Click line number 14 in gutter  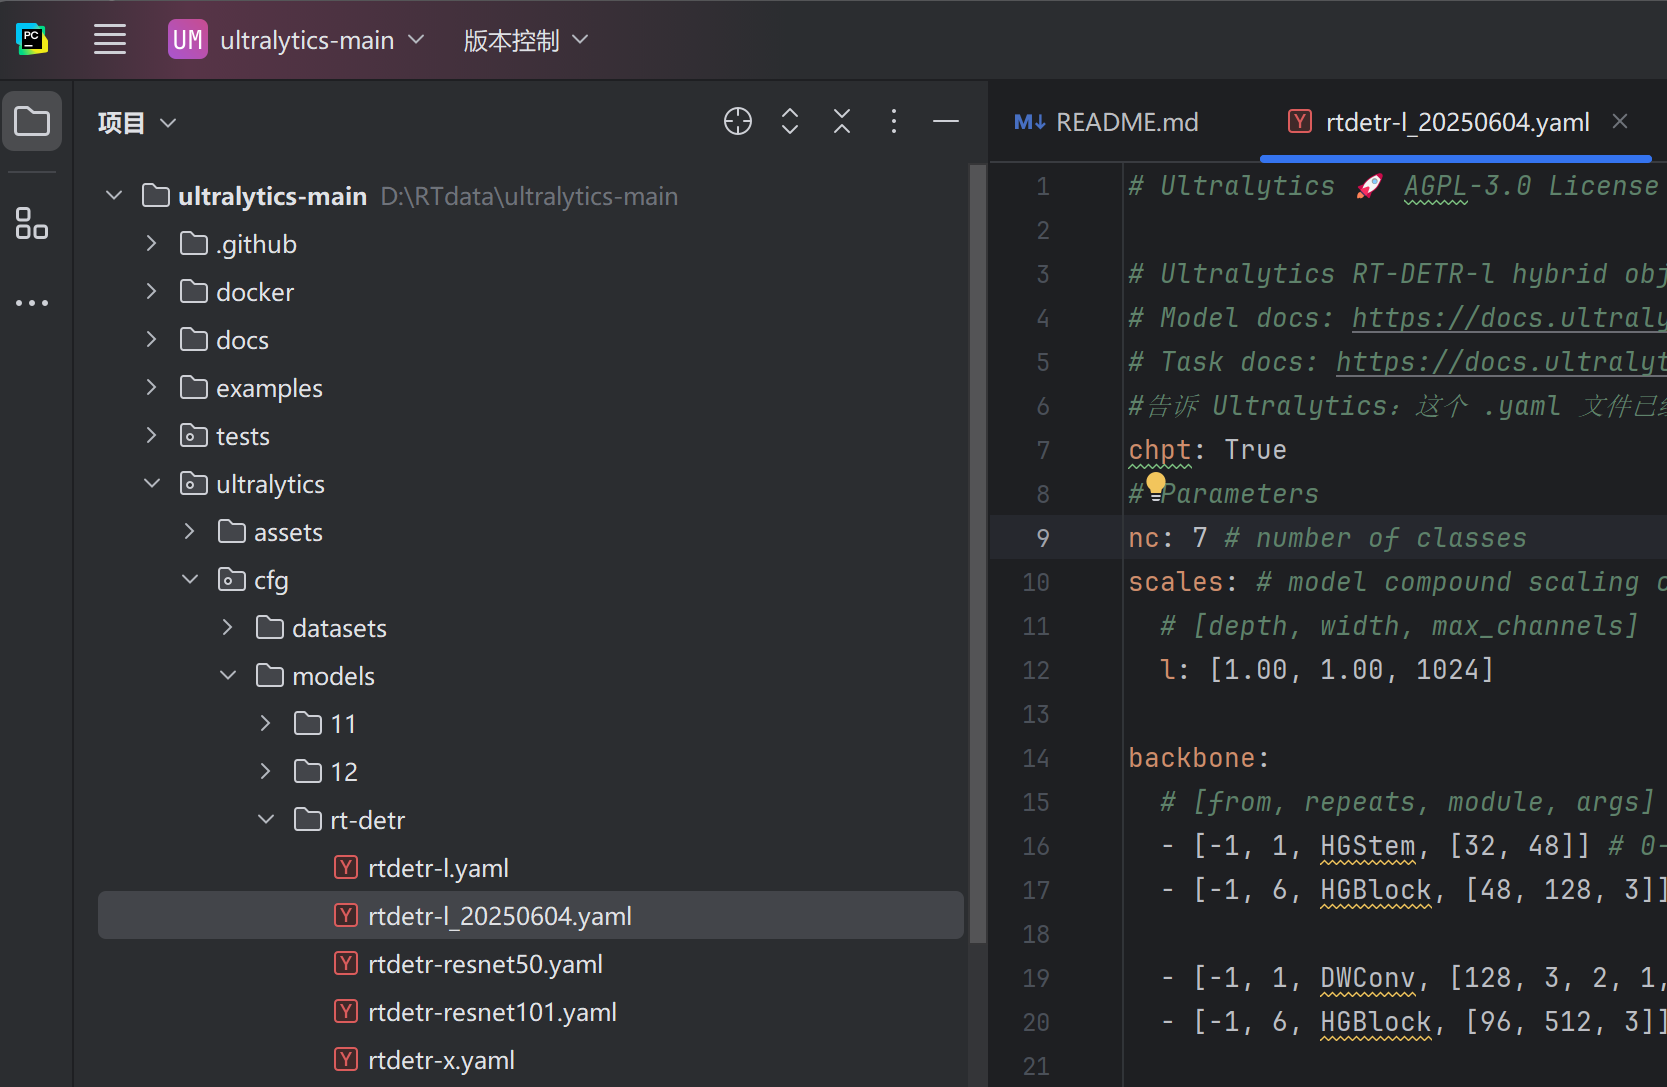pos(1036,758)
